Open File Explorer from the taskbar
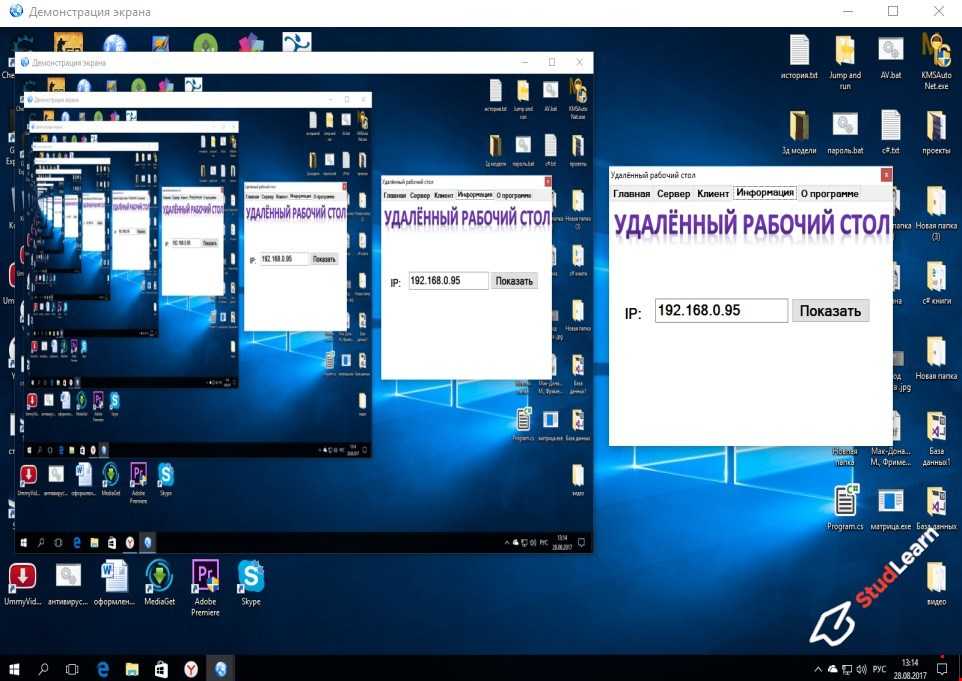 [132, 669]
